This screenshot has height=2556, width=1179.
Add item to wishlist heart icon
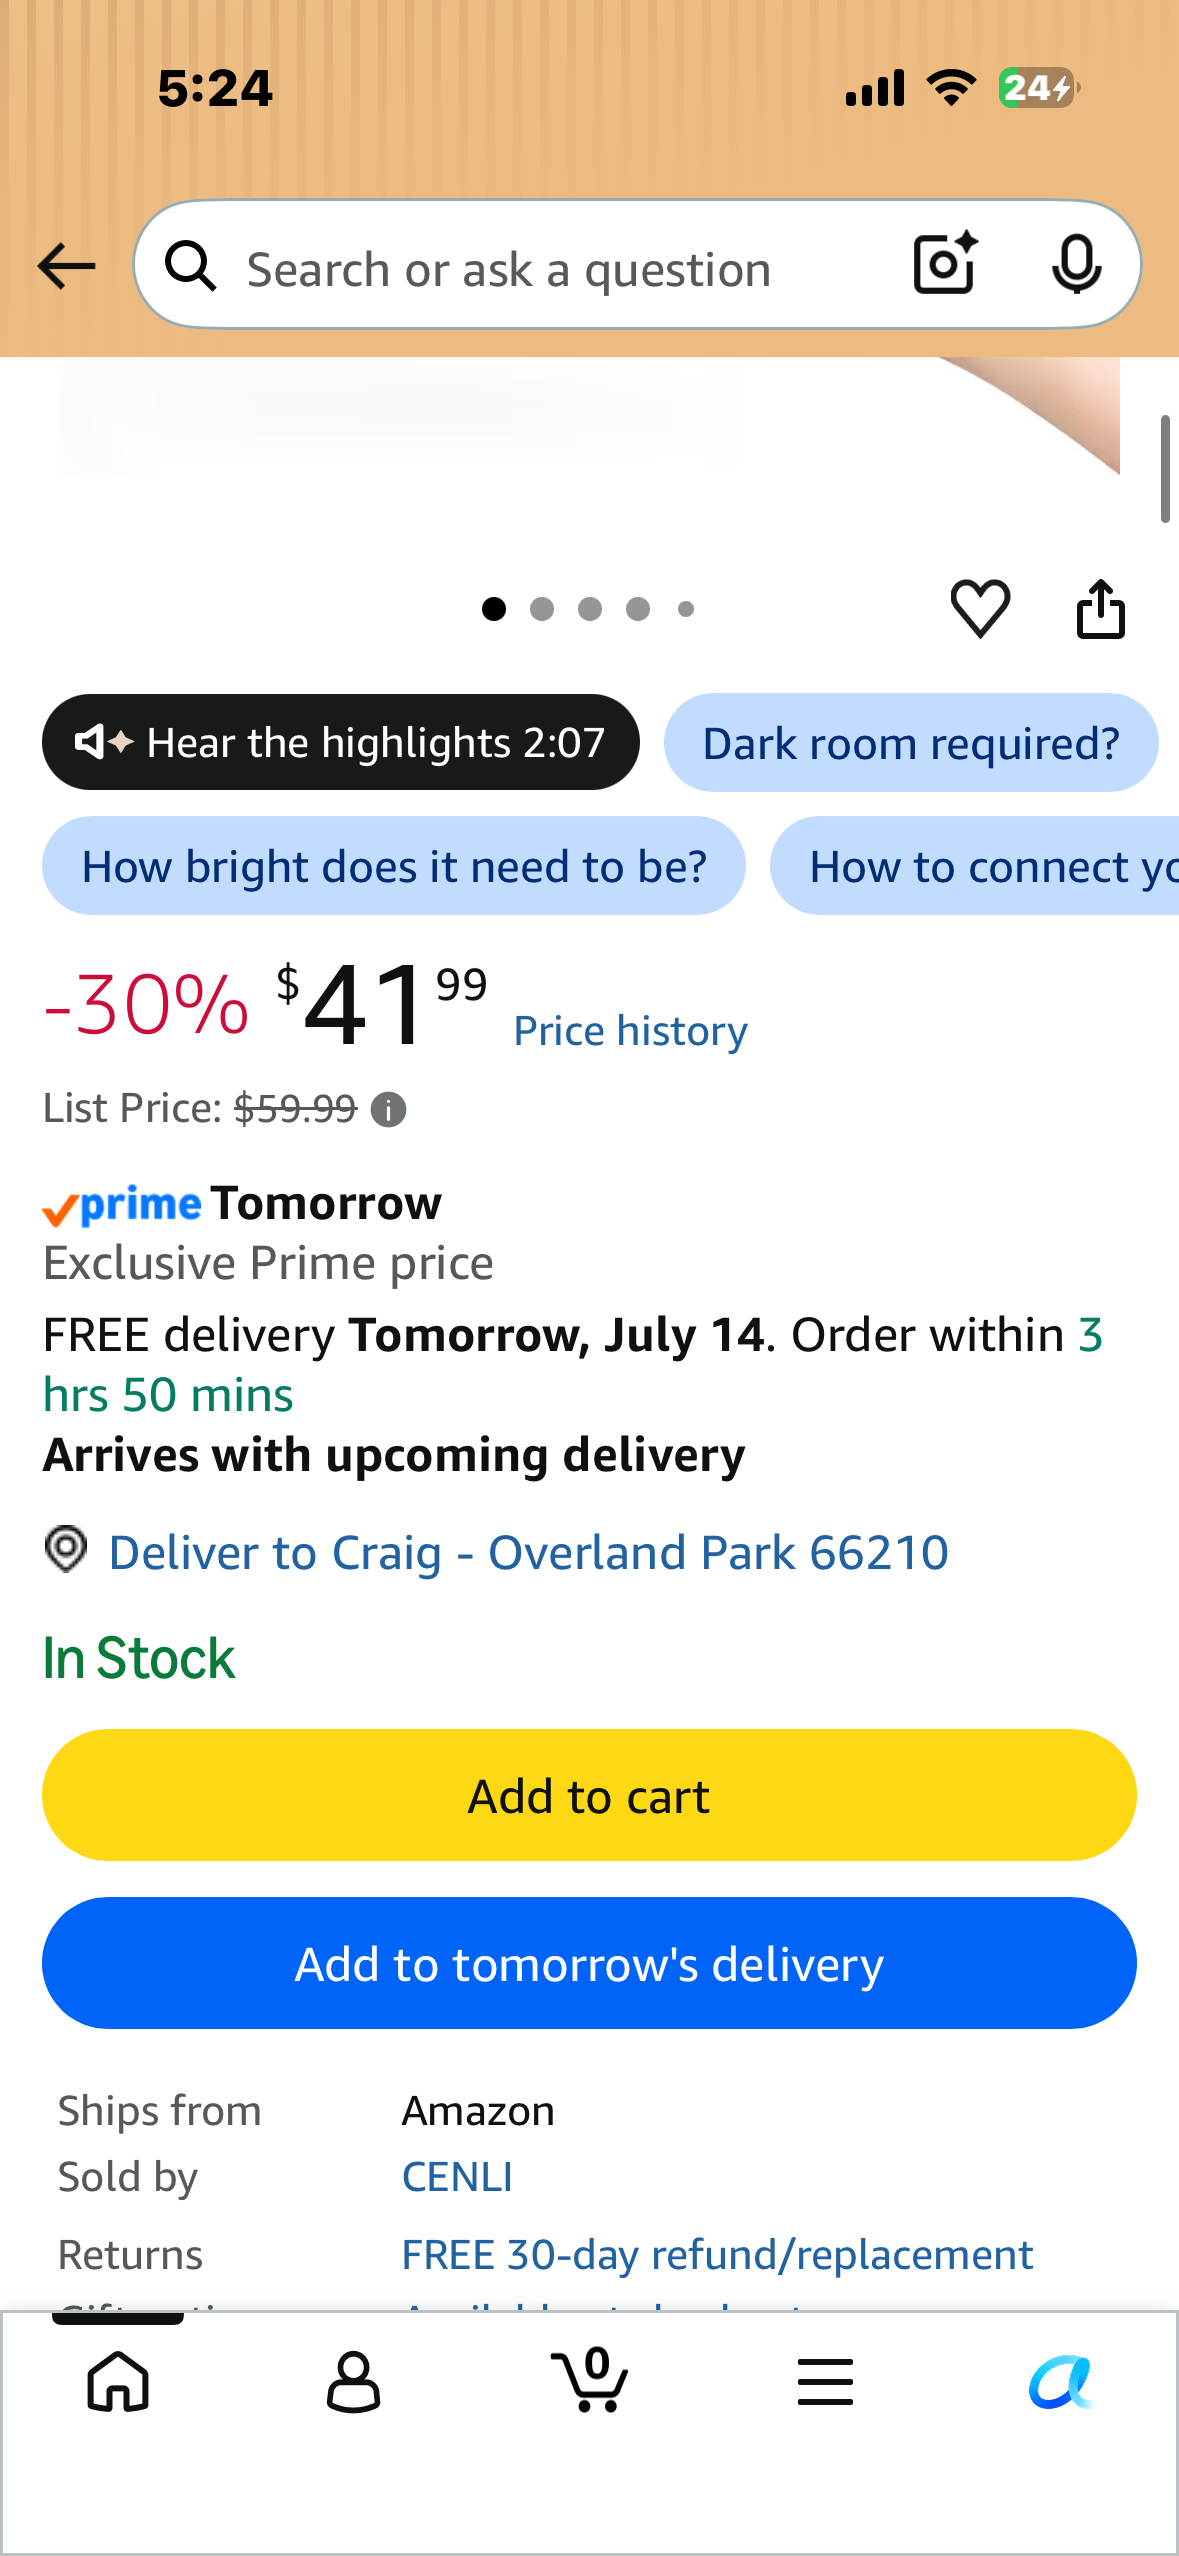pos(980,608)
